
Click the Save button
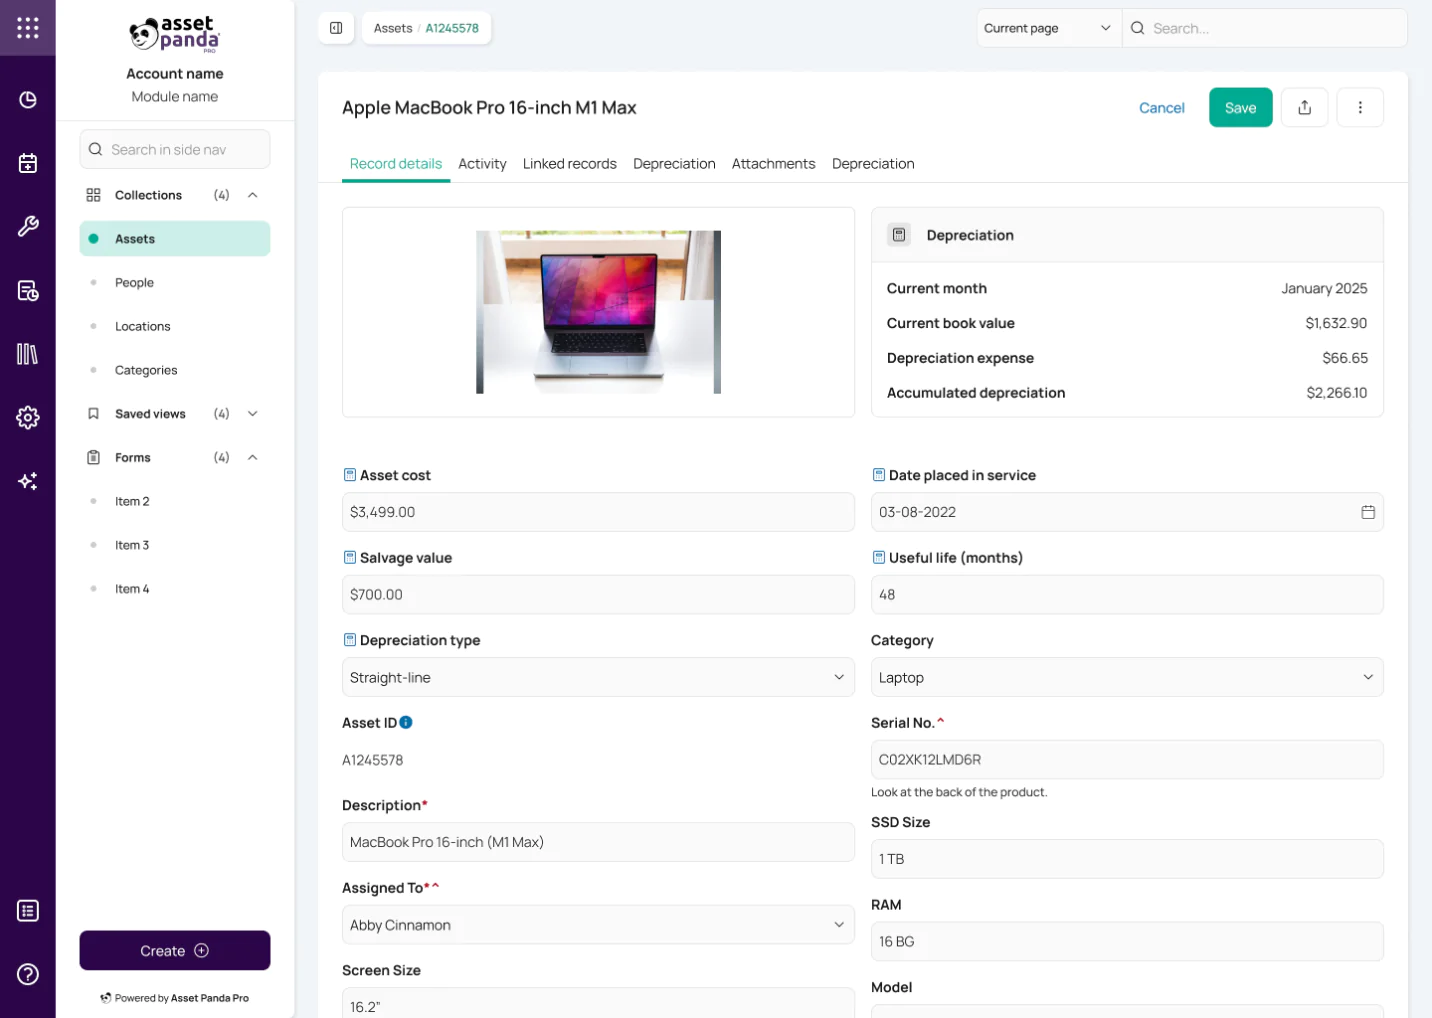tap(1240, 108)
